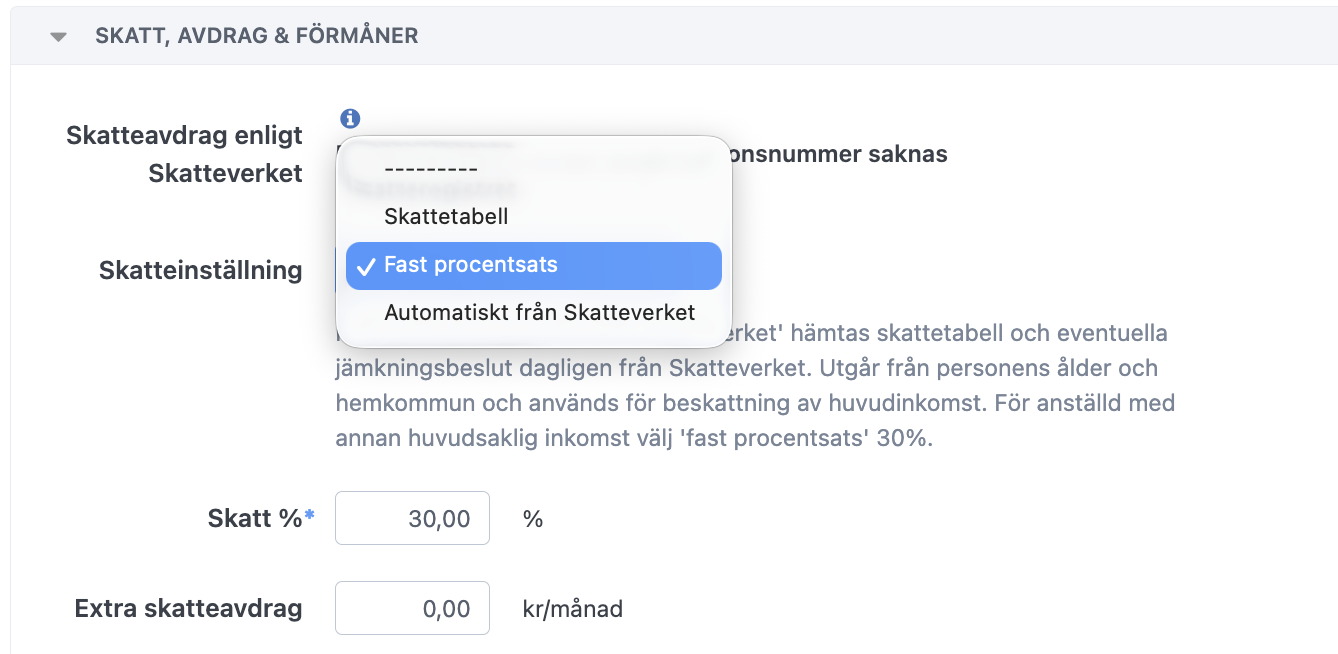The image size is (1338, 654).
Task: Click the 'Extra skatteavdrag' label text
Action: (x=188, y=608)
